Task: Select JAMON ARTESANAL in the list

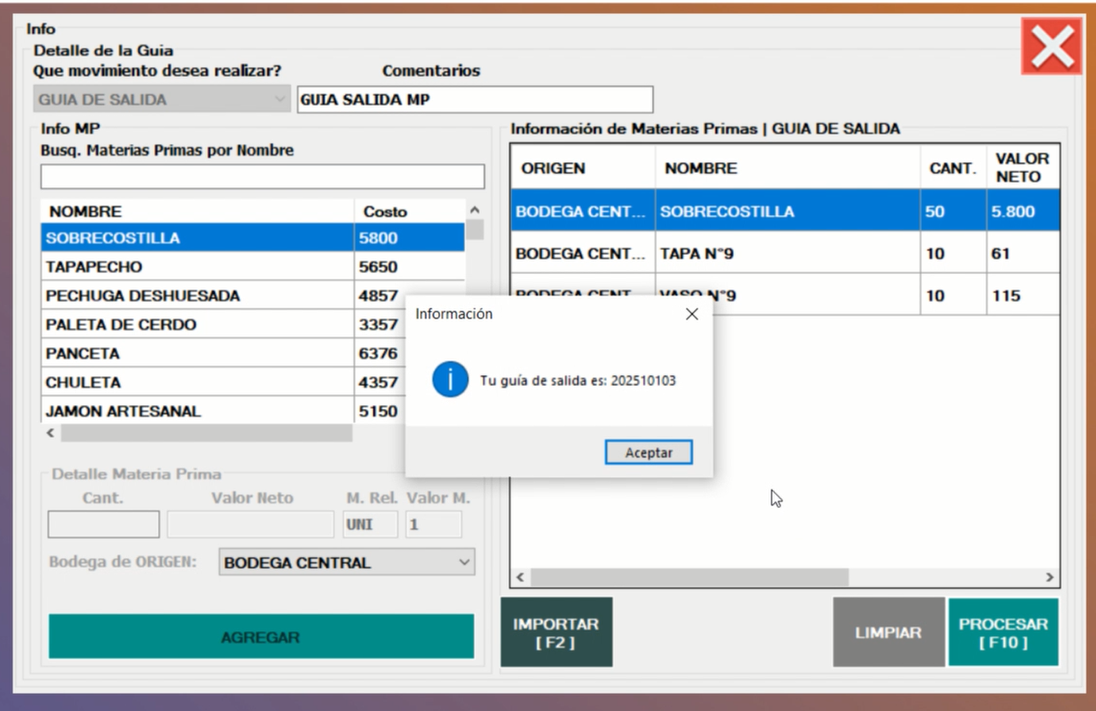Action: (x=197, y=411)
